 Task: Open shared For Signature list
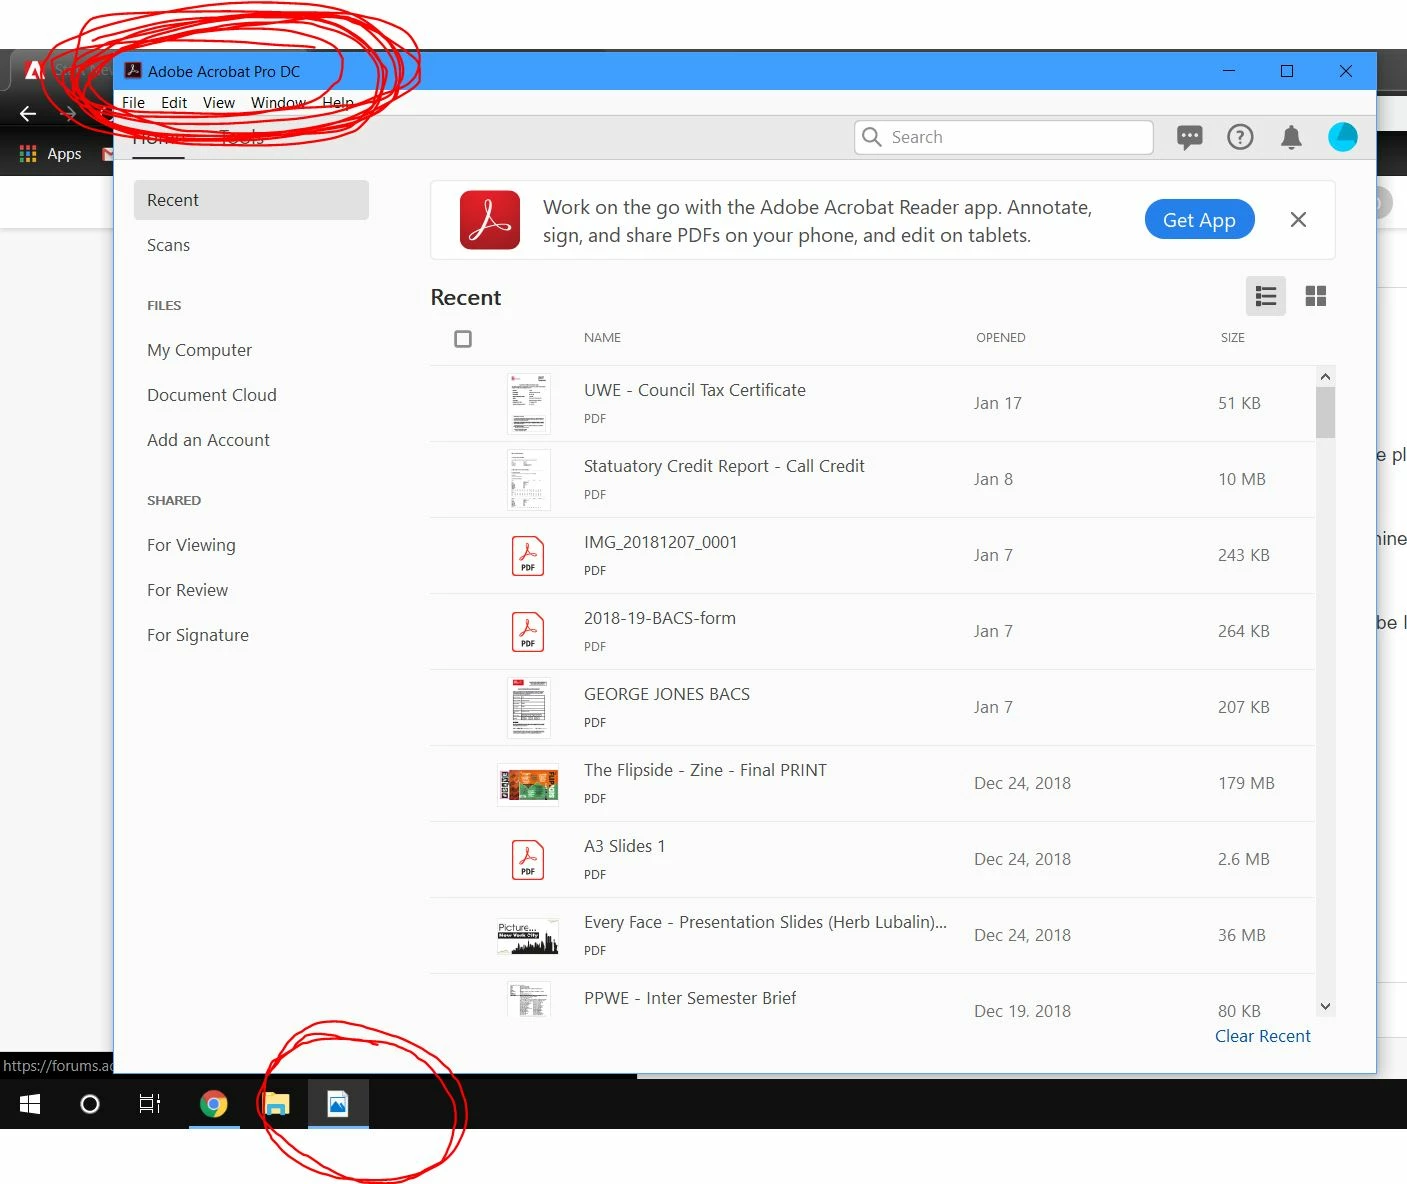pyautogui.click(x=198, y=635)
